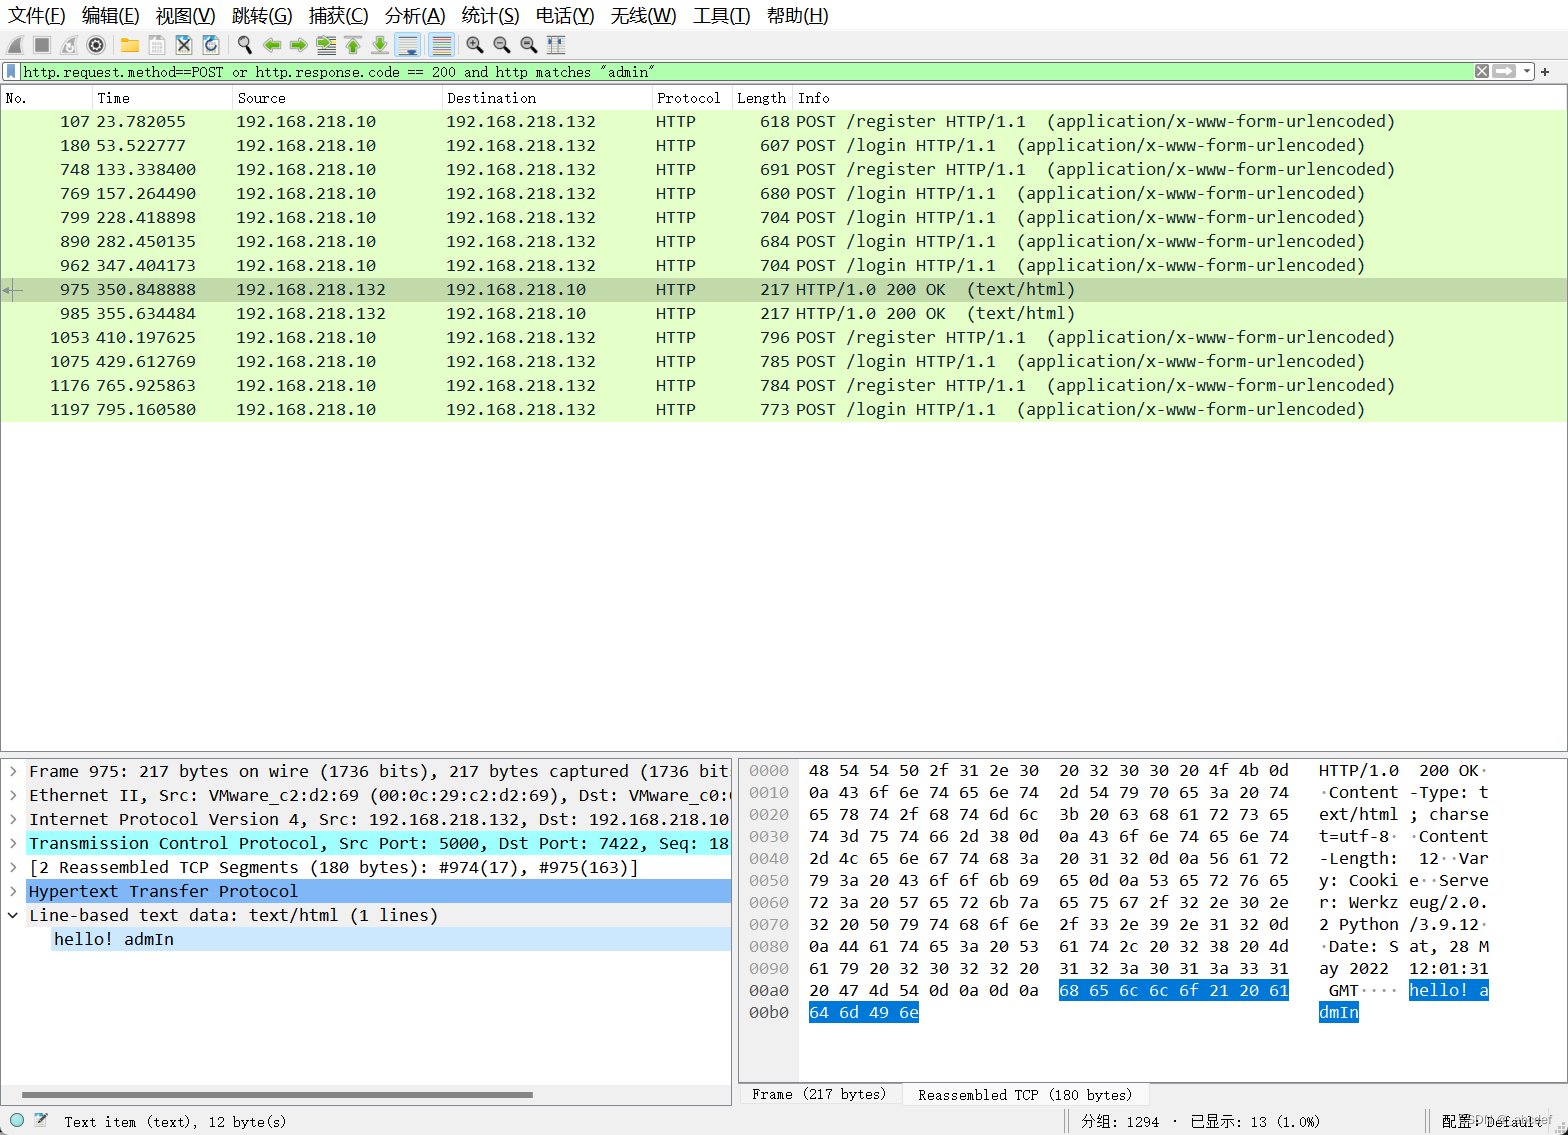Select packet 985 HTTP/1.0 200 OK row

(x=784, y=313)
